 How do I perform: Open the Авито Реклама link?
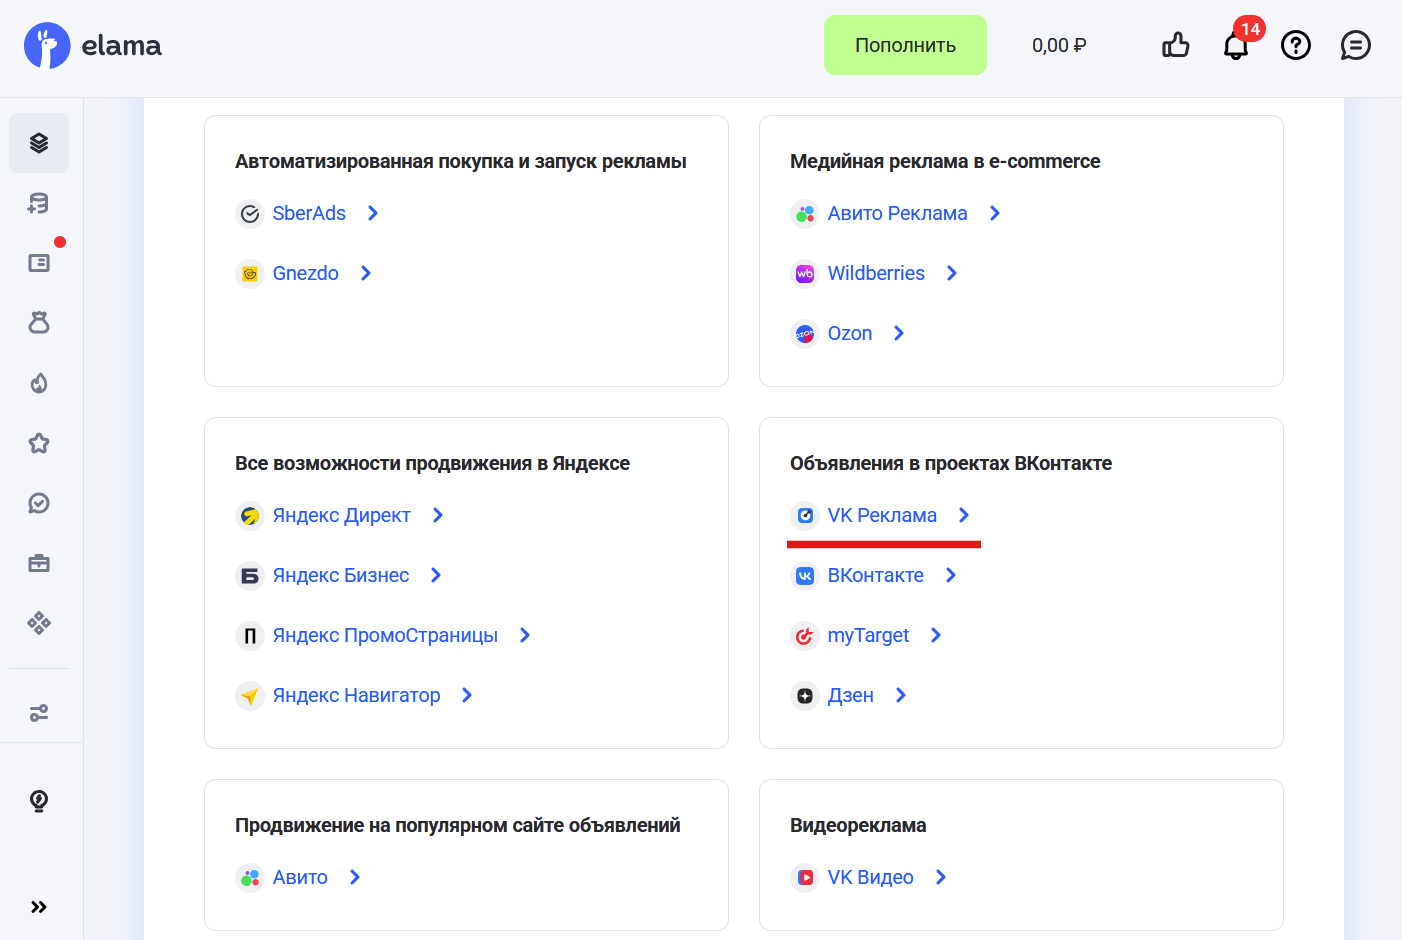pos(896,213)
